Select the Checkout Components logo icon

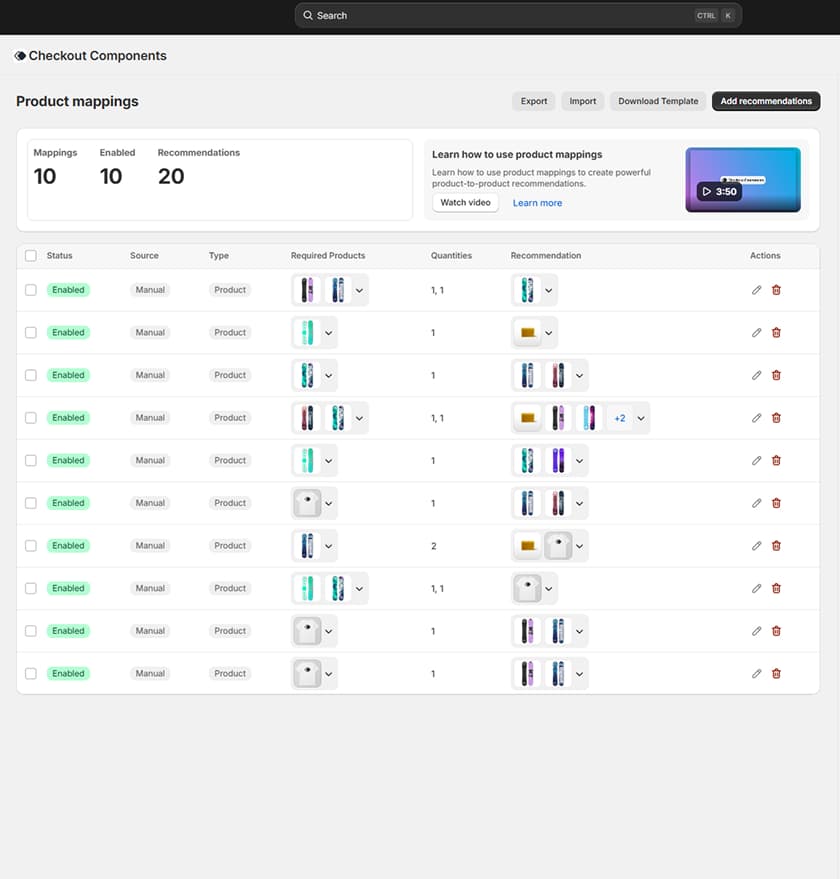click(x=19, y=55)
